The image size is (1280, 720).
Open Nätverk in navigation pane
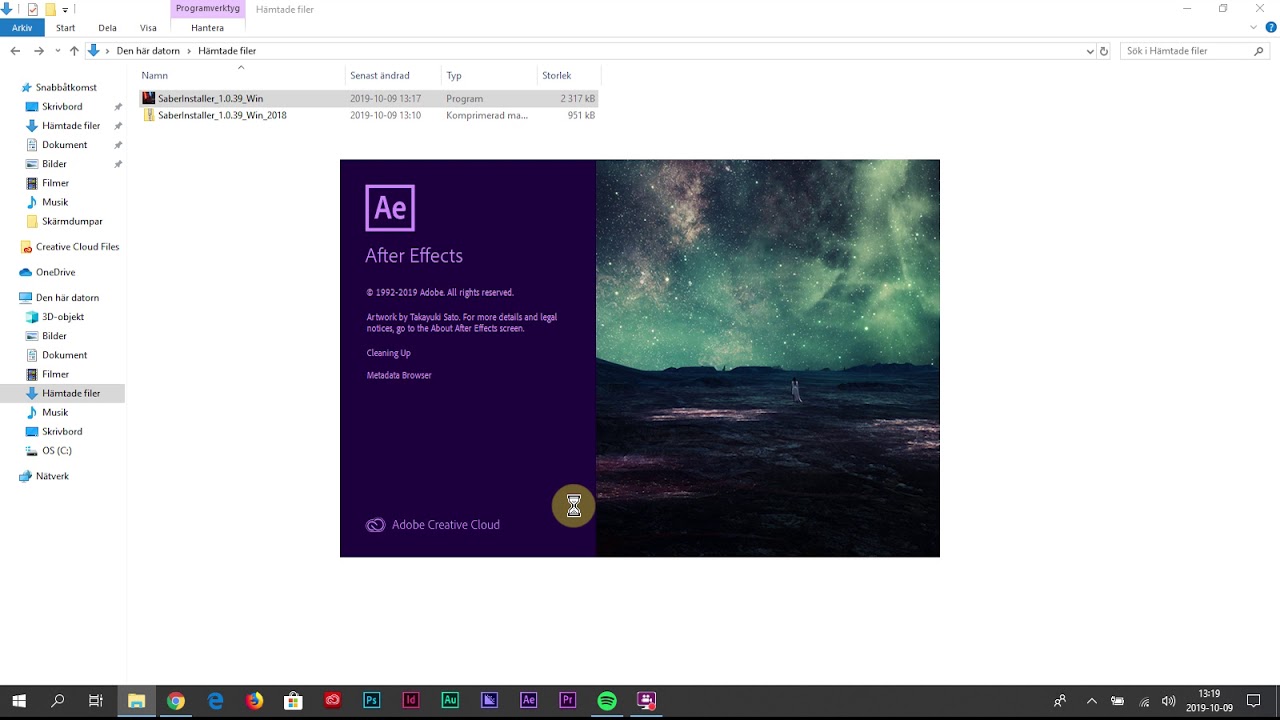(52, 477)
